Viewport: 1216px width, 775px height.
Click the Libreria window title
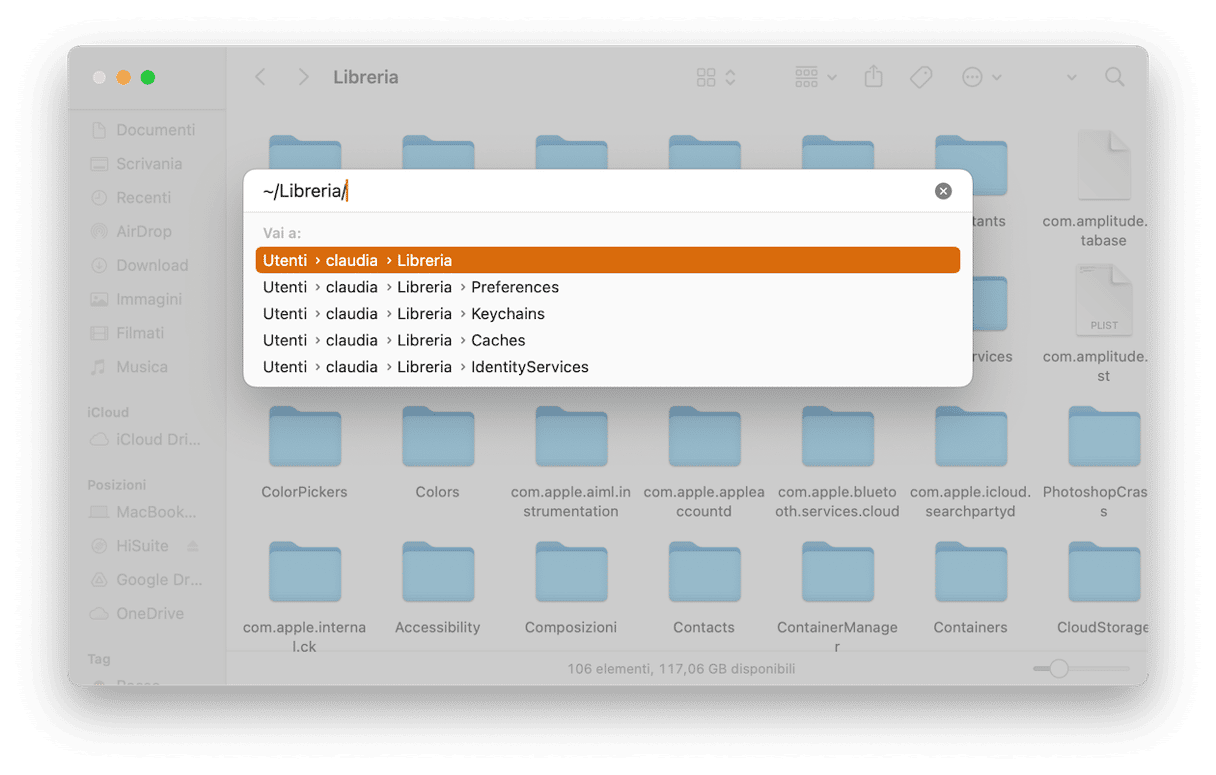pyautogui.click(x=366, y=77)
